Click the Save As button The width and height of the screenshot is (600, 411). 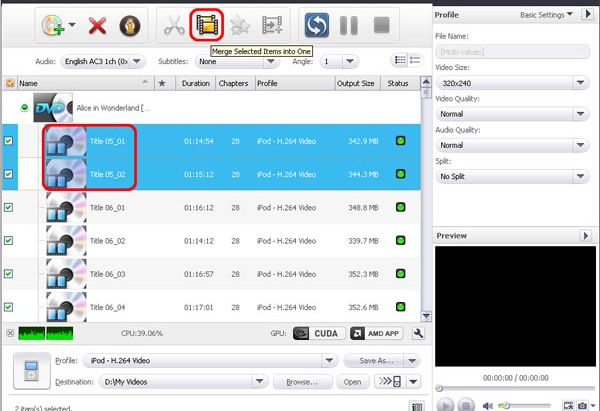pyautogui.click(x=375, y=360)
